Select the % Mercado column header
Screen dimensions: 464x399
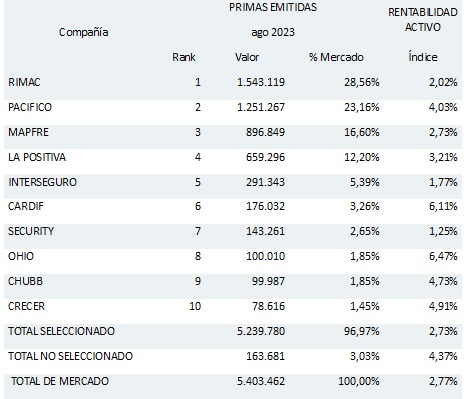pos(336,57)
